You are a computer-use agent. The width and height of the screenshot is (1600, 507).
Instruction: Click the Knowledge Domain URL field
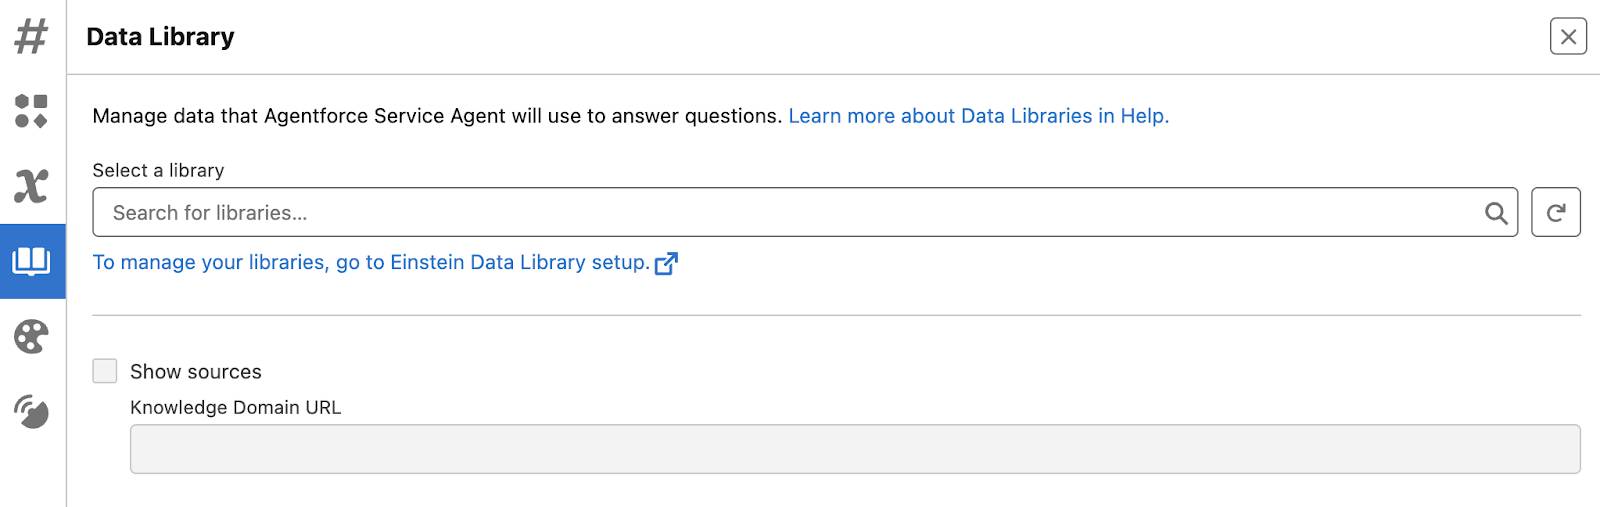pos(855,449)
